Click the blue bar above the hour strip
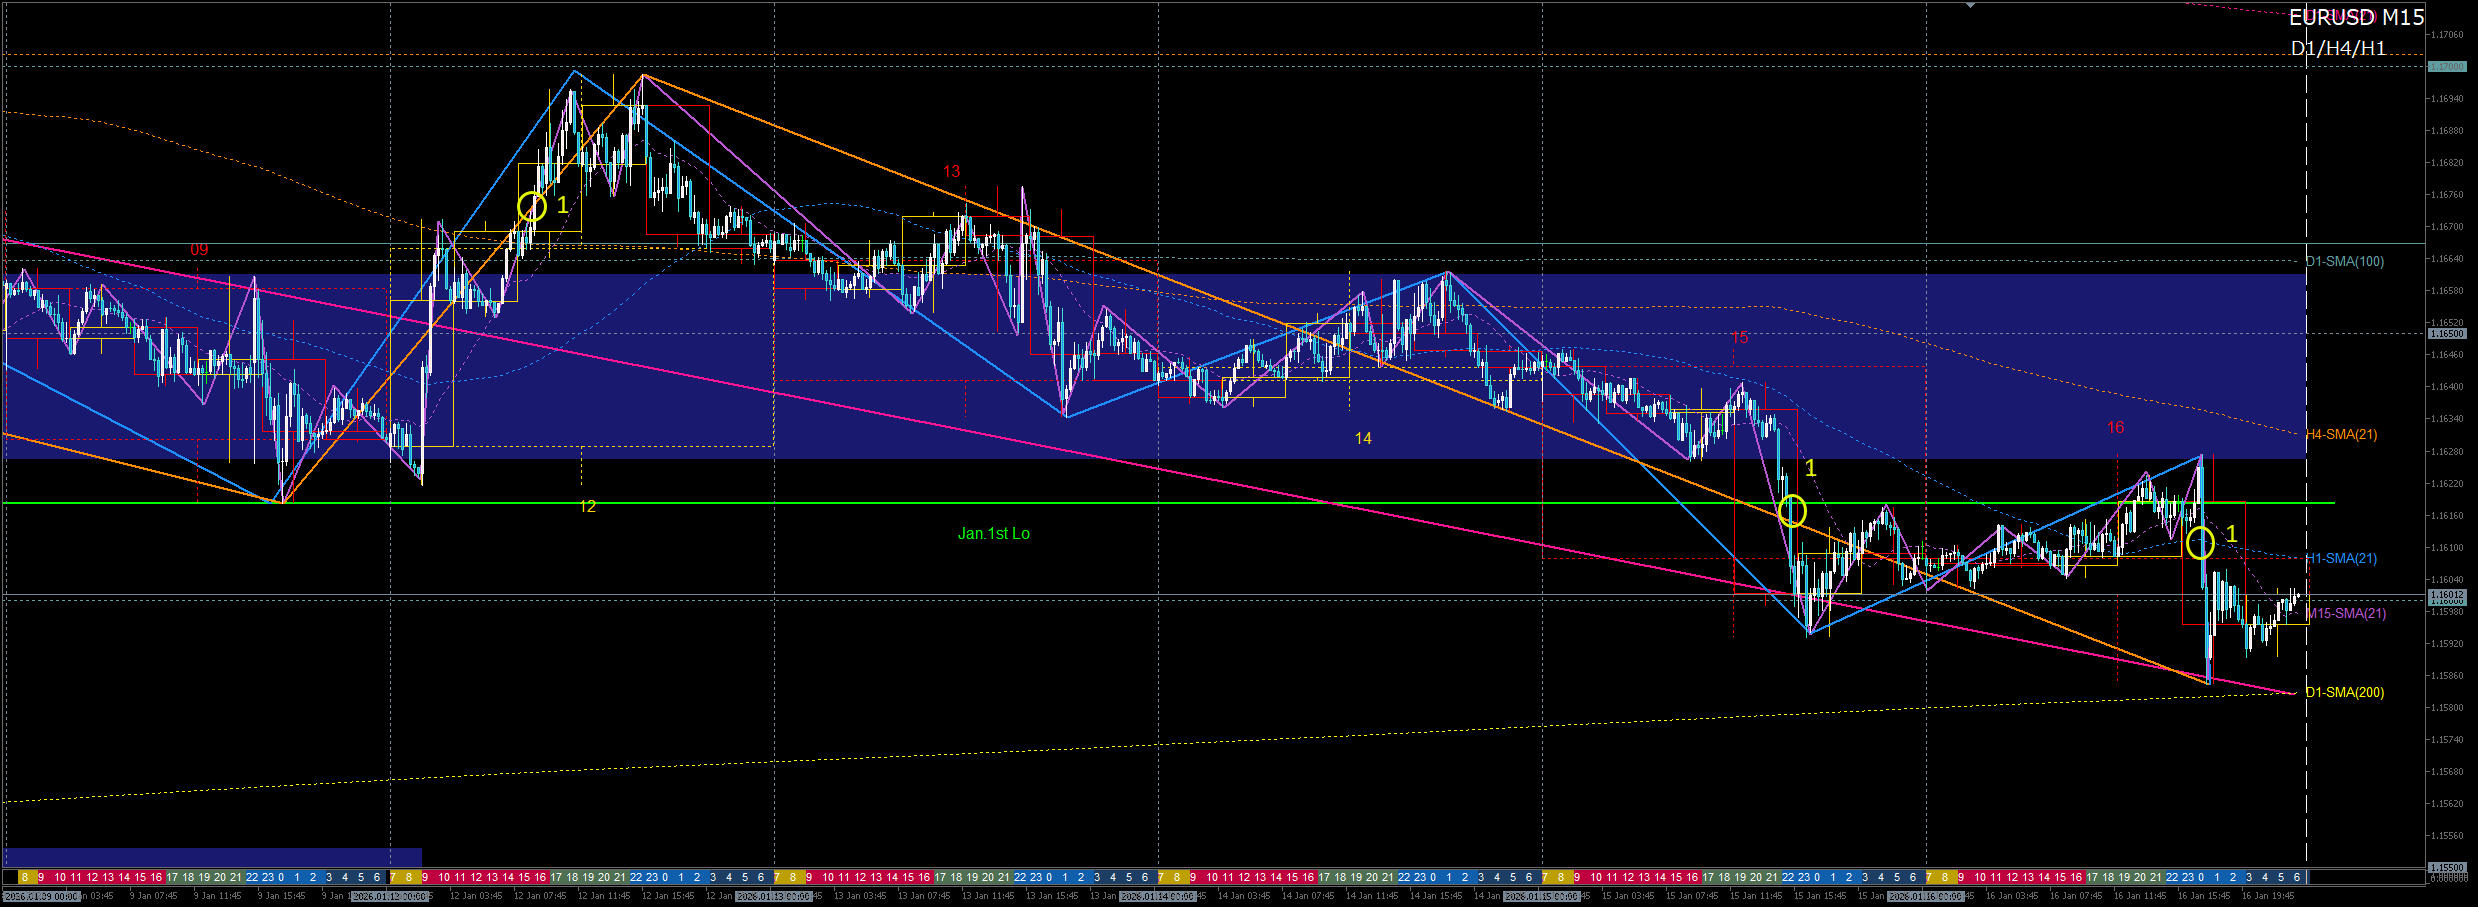Image resolution: width=2478 pixels, height=907 pixels. 212,857
